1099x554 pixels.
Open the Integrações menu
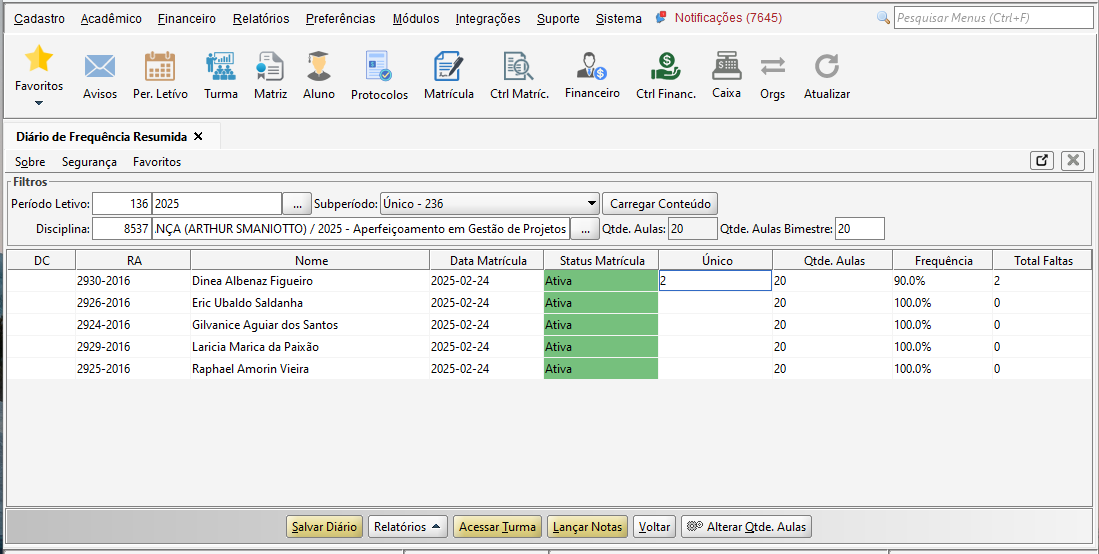click(x=488, y=19)
